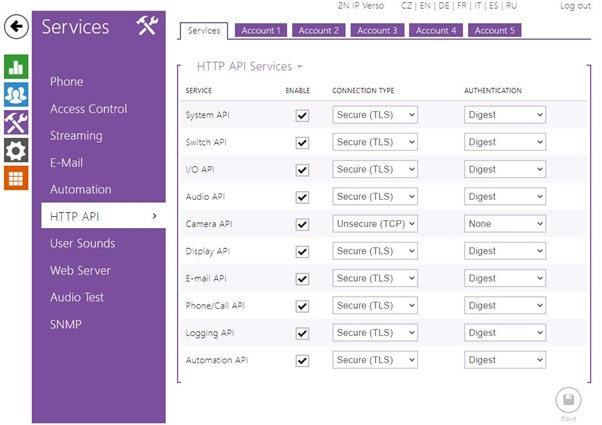Image resolution: width=602 pixels, height=425 pixels.
Task: Toggle the Automation API checkbox
Action: pos(302,360)
